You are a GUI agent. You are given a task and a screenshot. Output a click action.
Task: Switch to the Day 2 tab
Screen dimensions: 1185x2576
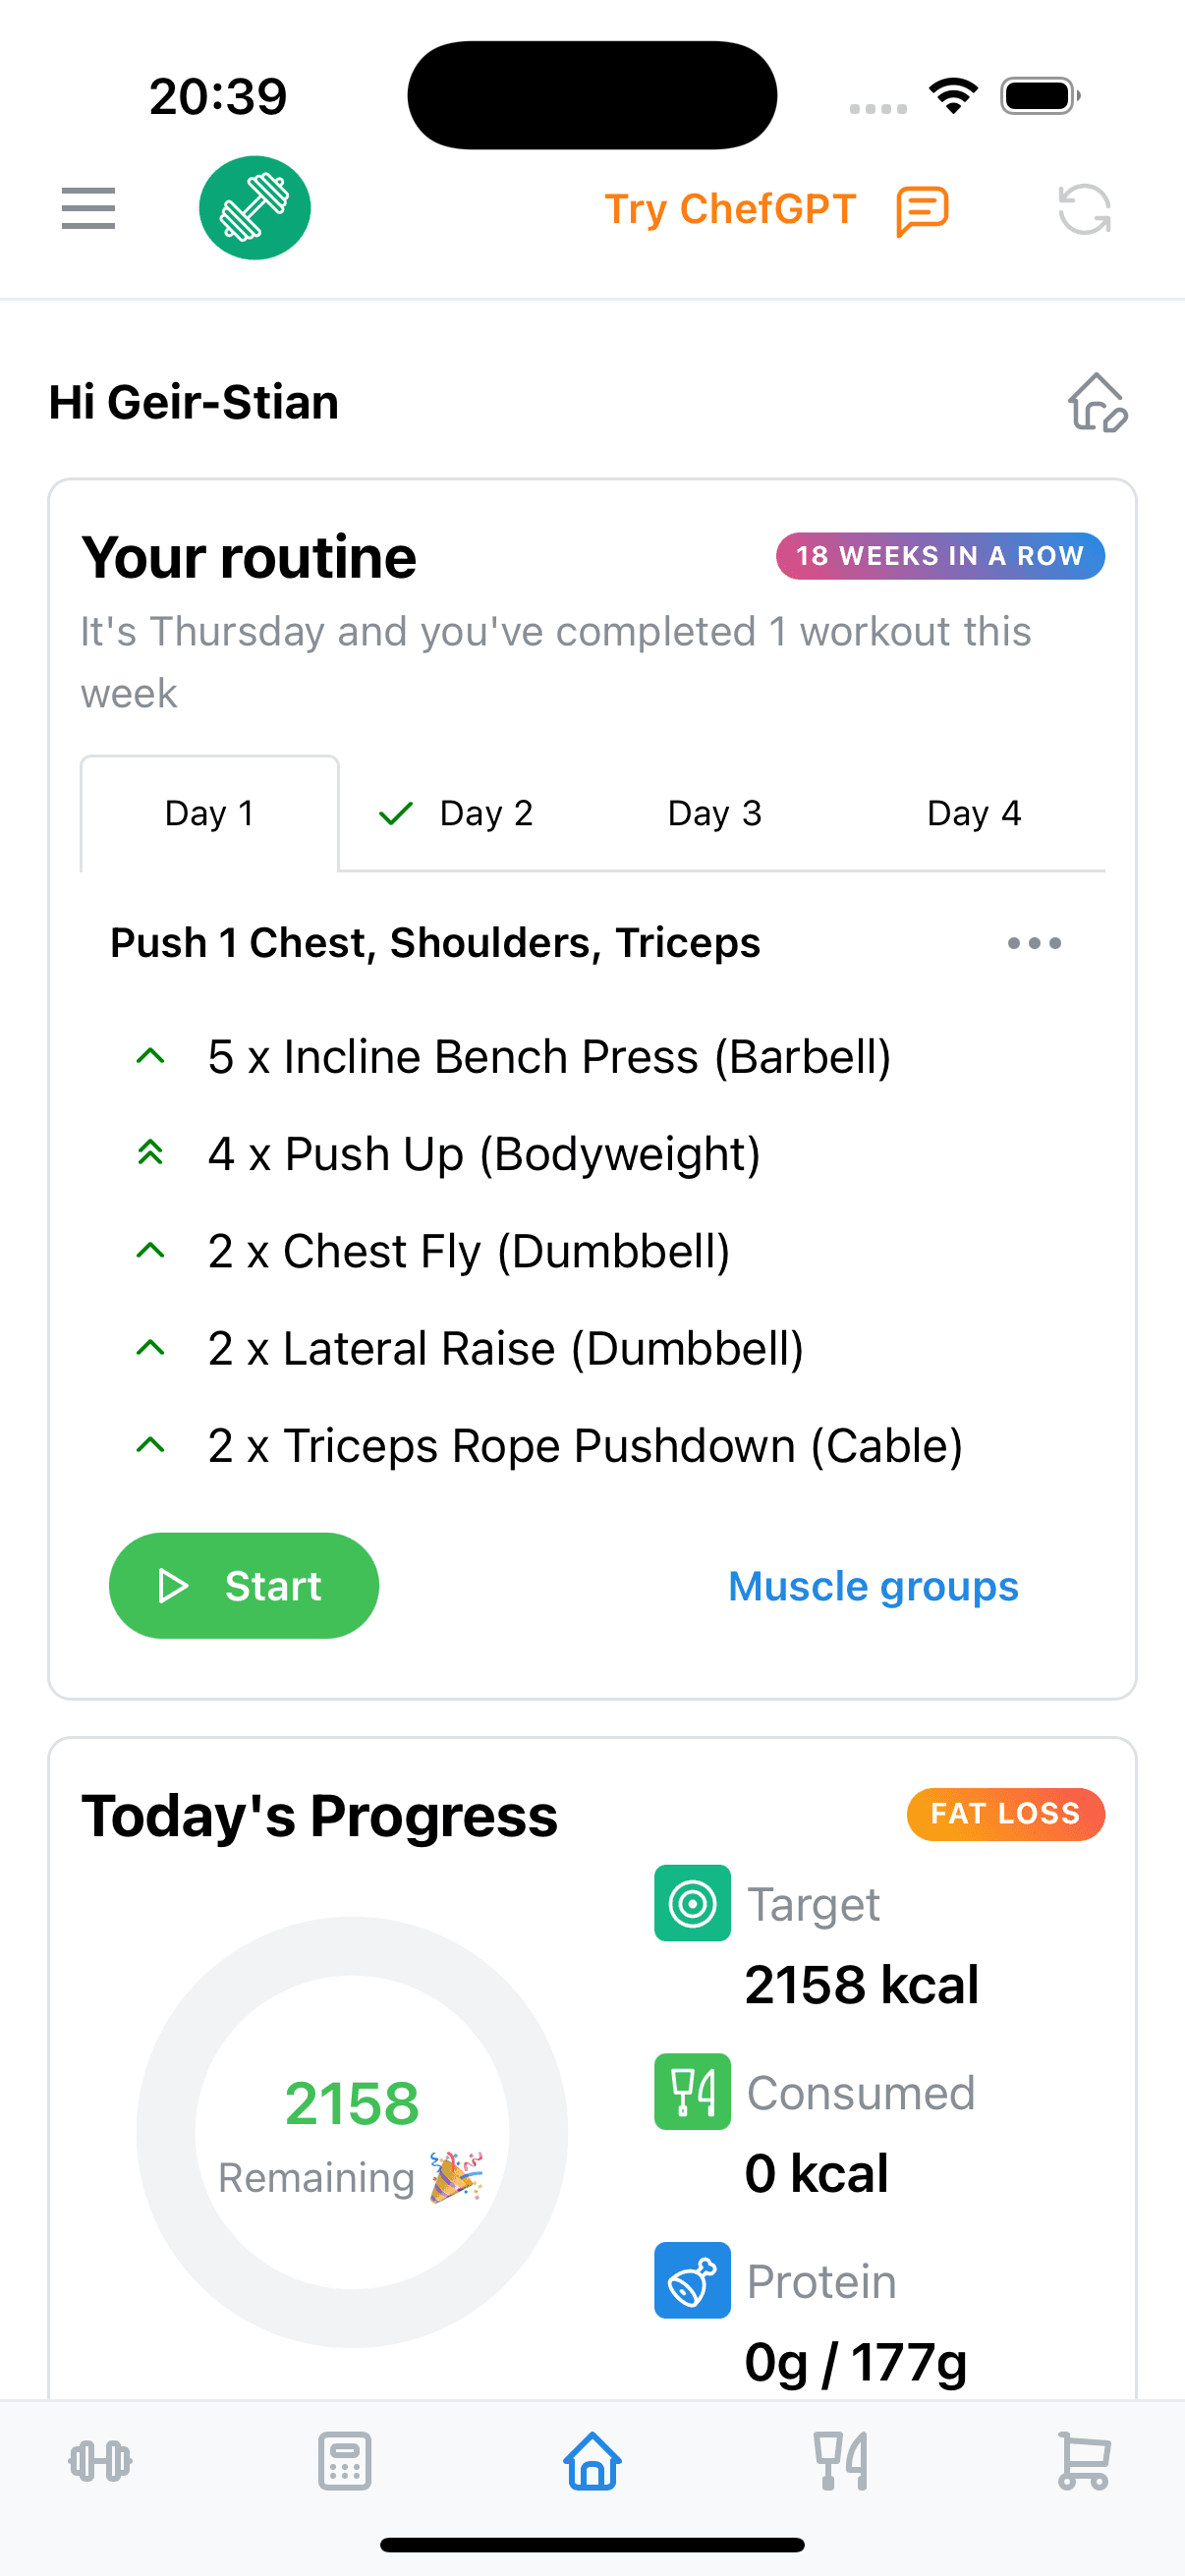[460, 813]
